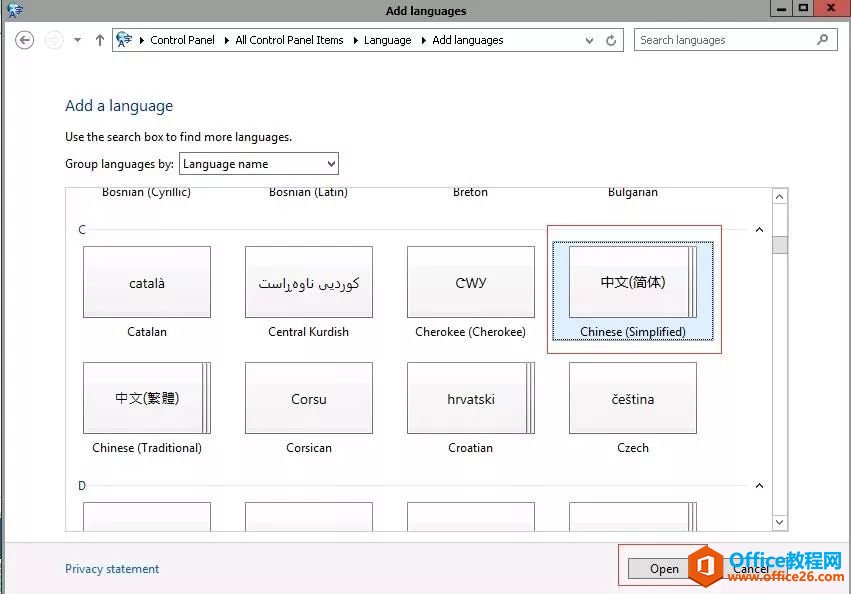The image size is (851, 594).
Task: Select the Corsican language tile
Action: click(309, 408)
